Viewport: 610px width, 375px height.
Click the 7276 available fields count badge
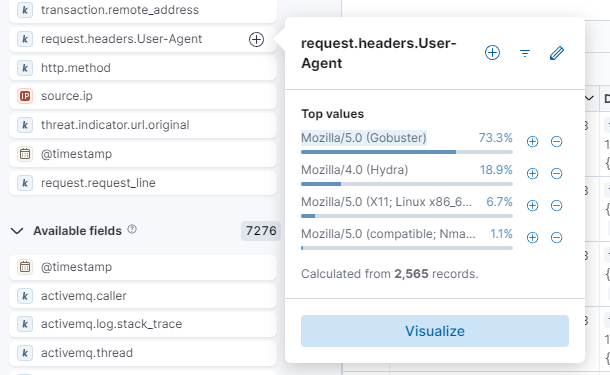[261, 231]
